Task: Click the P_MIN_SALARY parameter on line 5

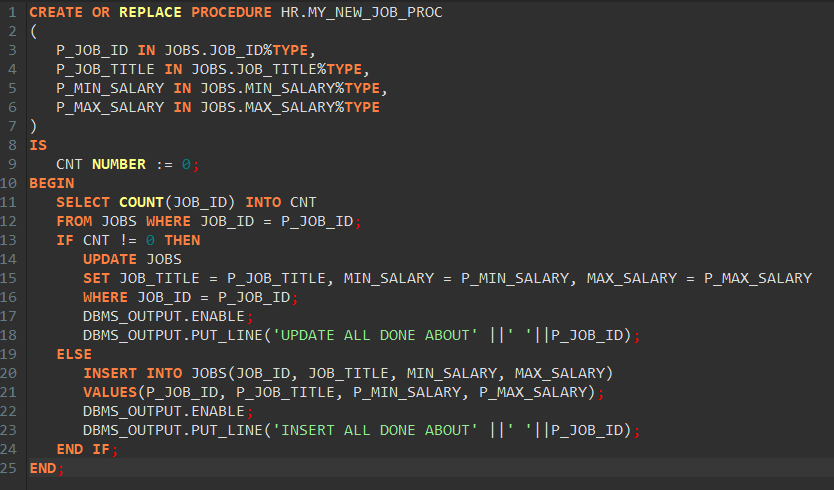Action: [110, 88]
